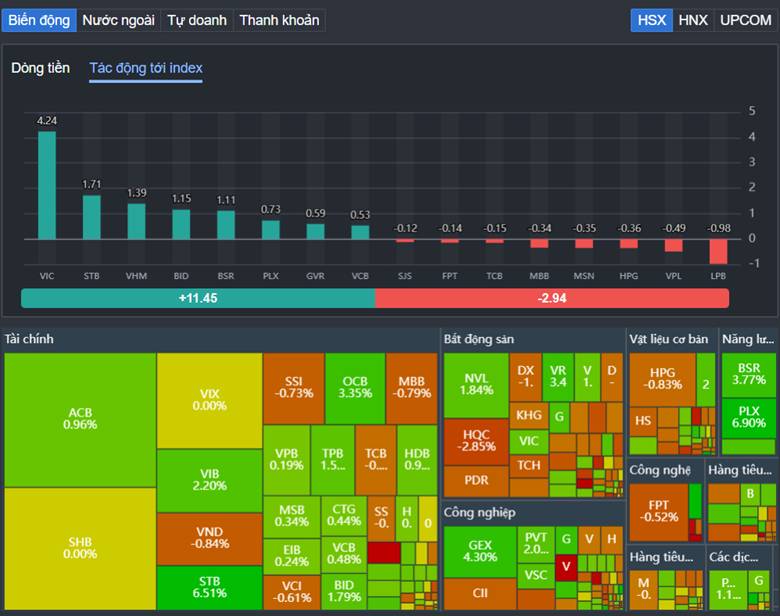Open the TCH real estate tile
Viewport: 780px width, 616px height.
coord(529,466)
